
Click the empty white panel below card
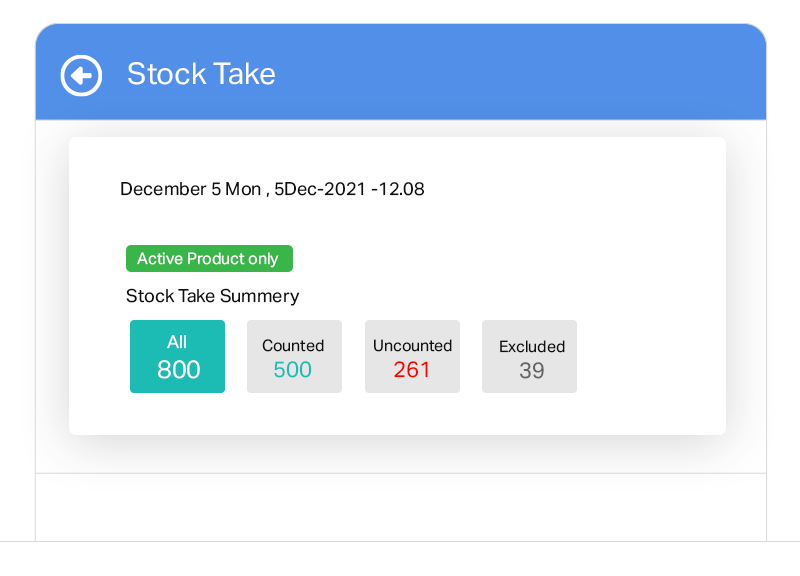tap(400, 508)
